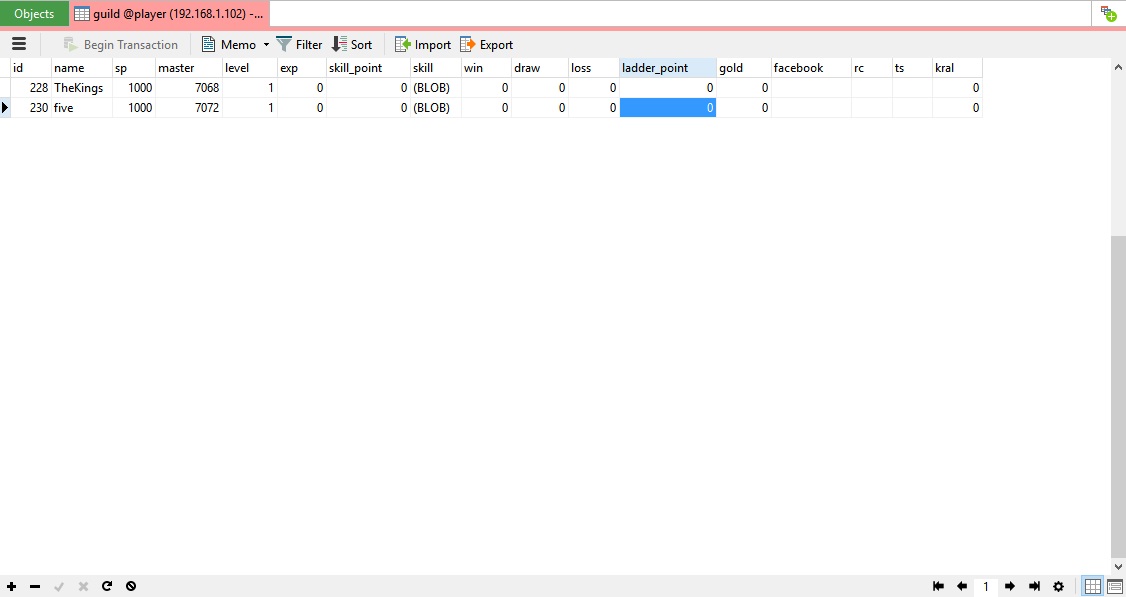Go to the next page arrow
The image size is (1126, 597).
click(x=1010, y=586)
